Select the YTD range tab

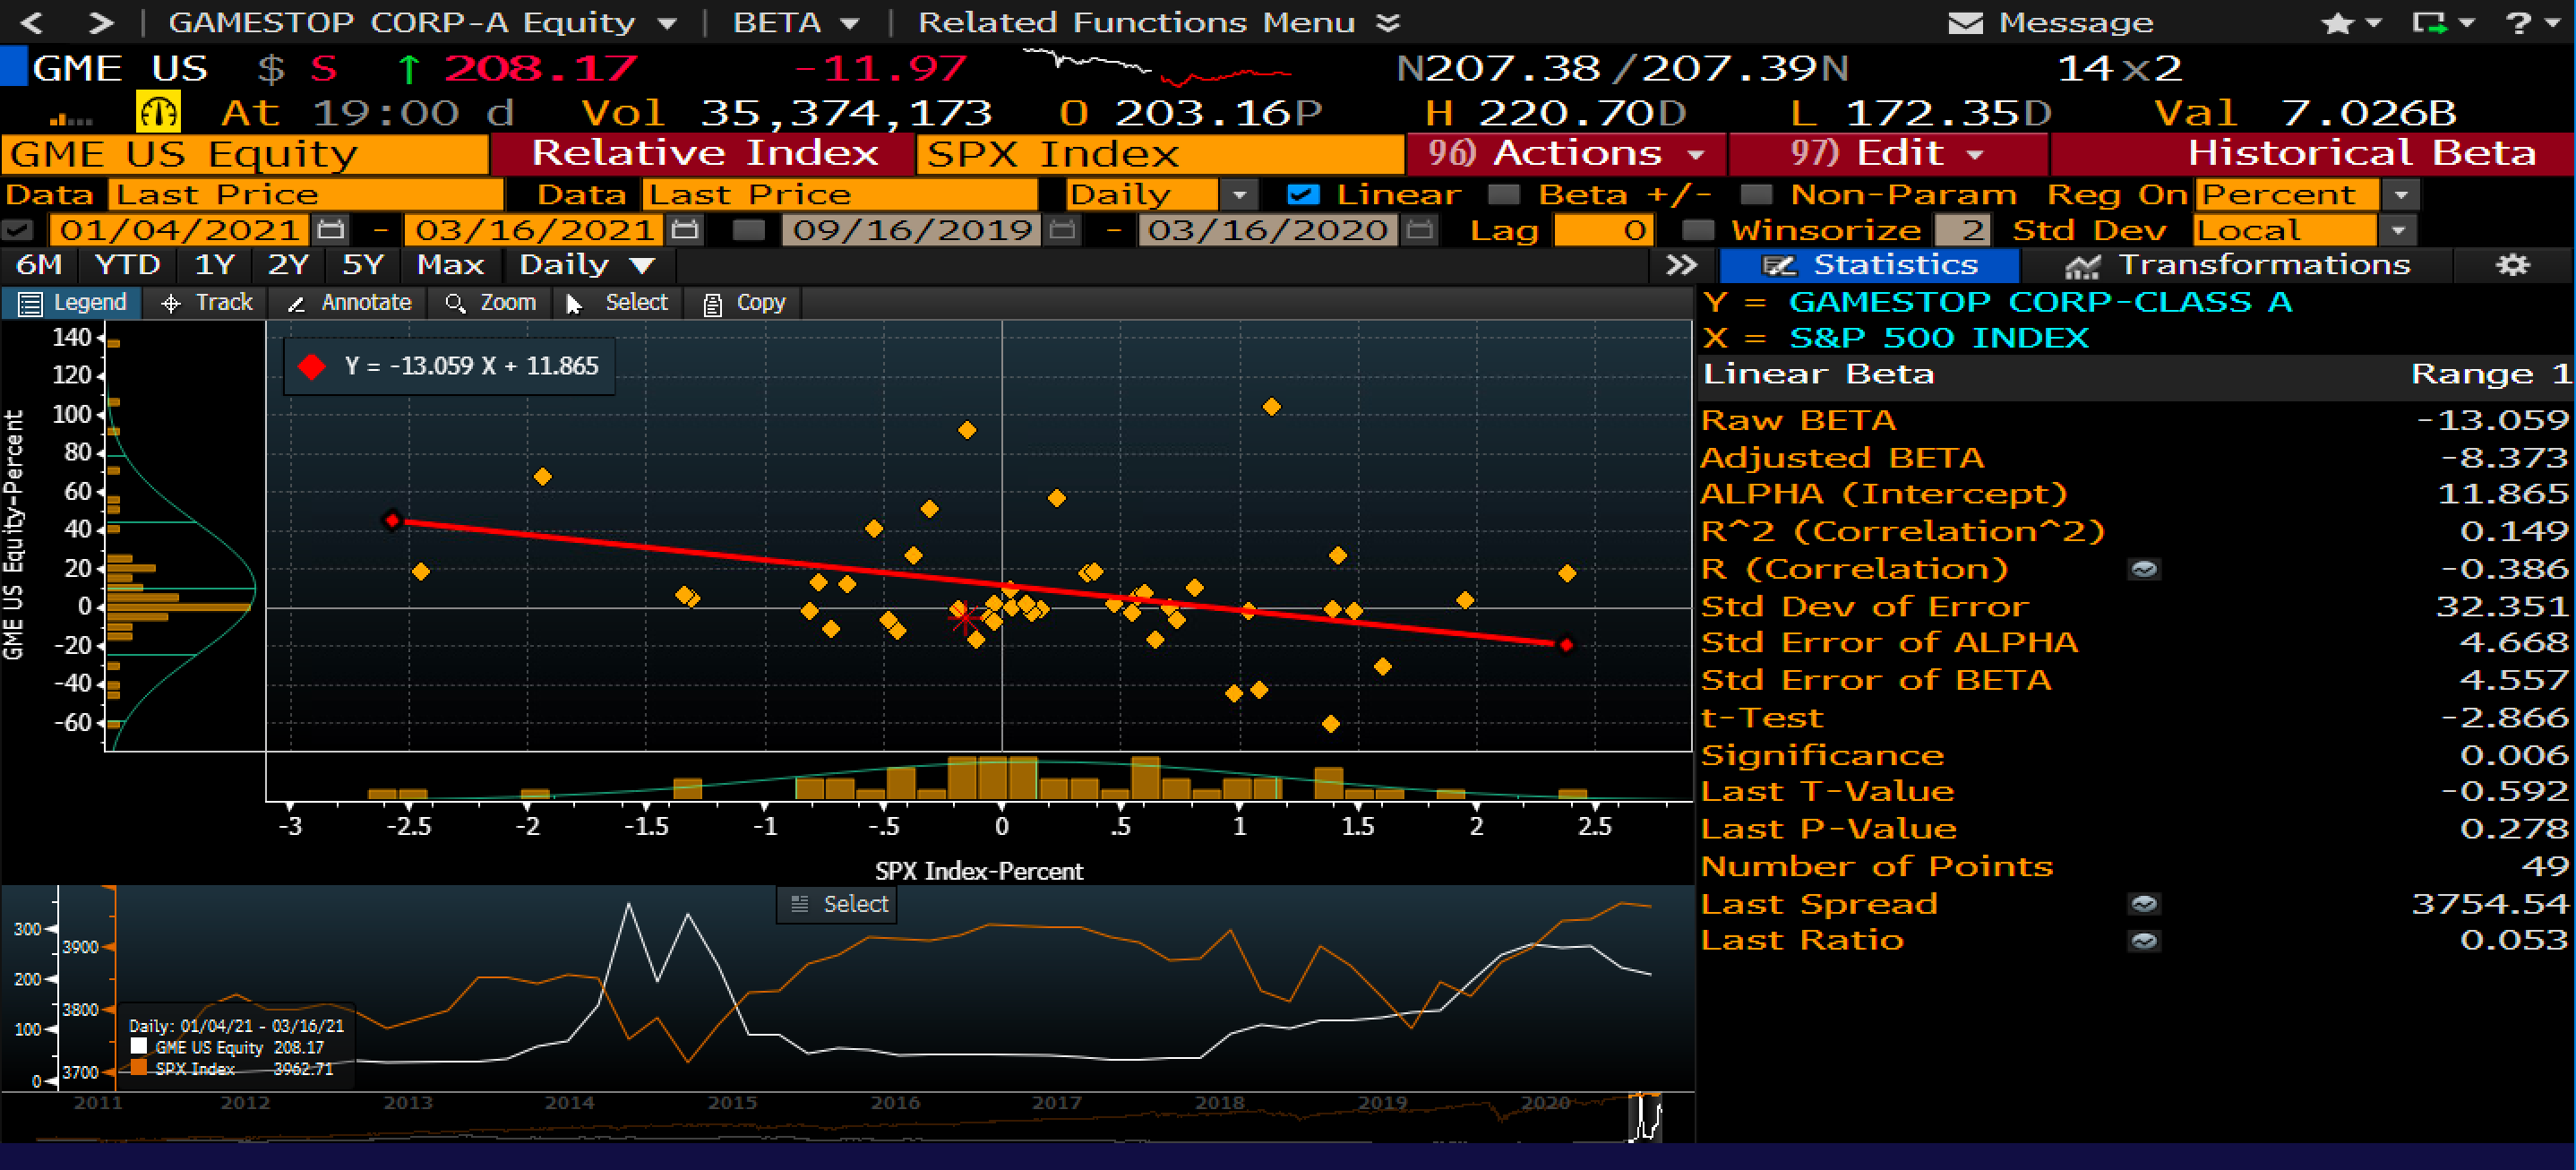(128, 265)
